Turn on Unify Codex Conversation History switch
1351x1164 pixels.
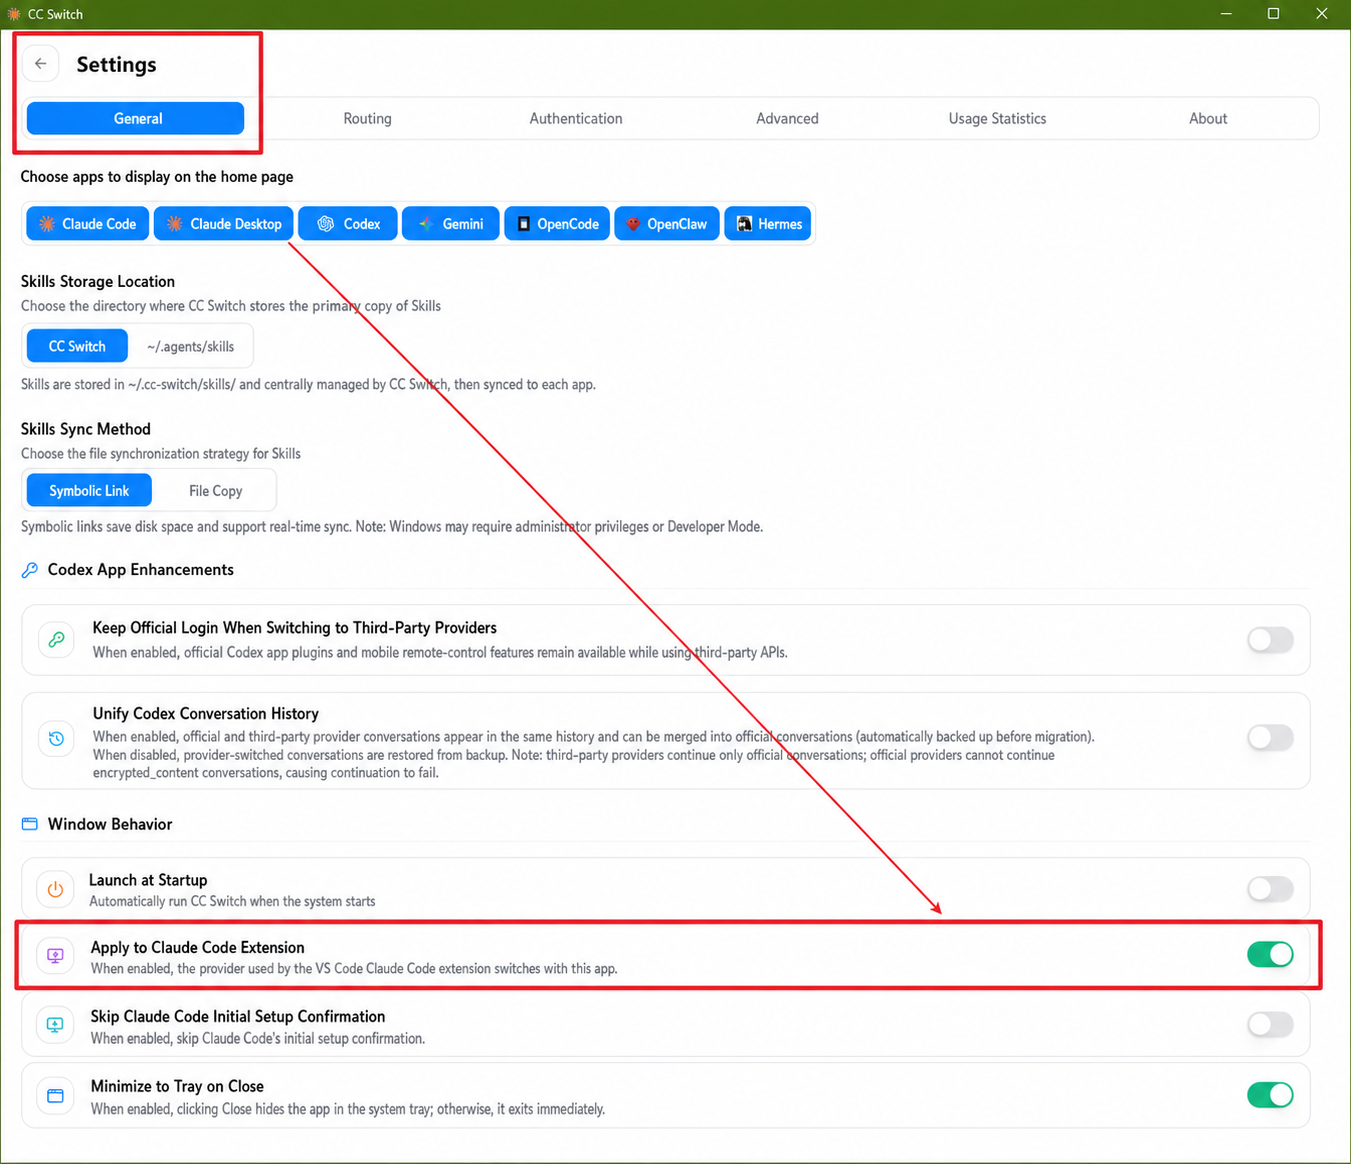pos(1270,738)
